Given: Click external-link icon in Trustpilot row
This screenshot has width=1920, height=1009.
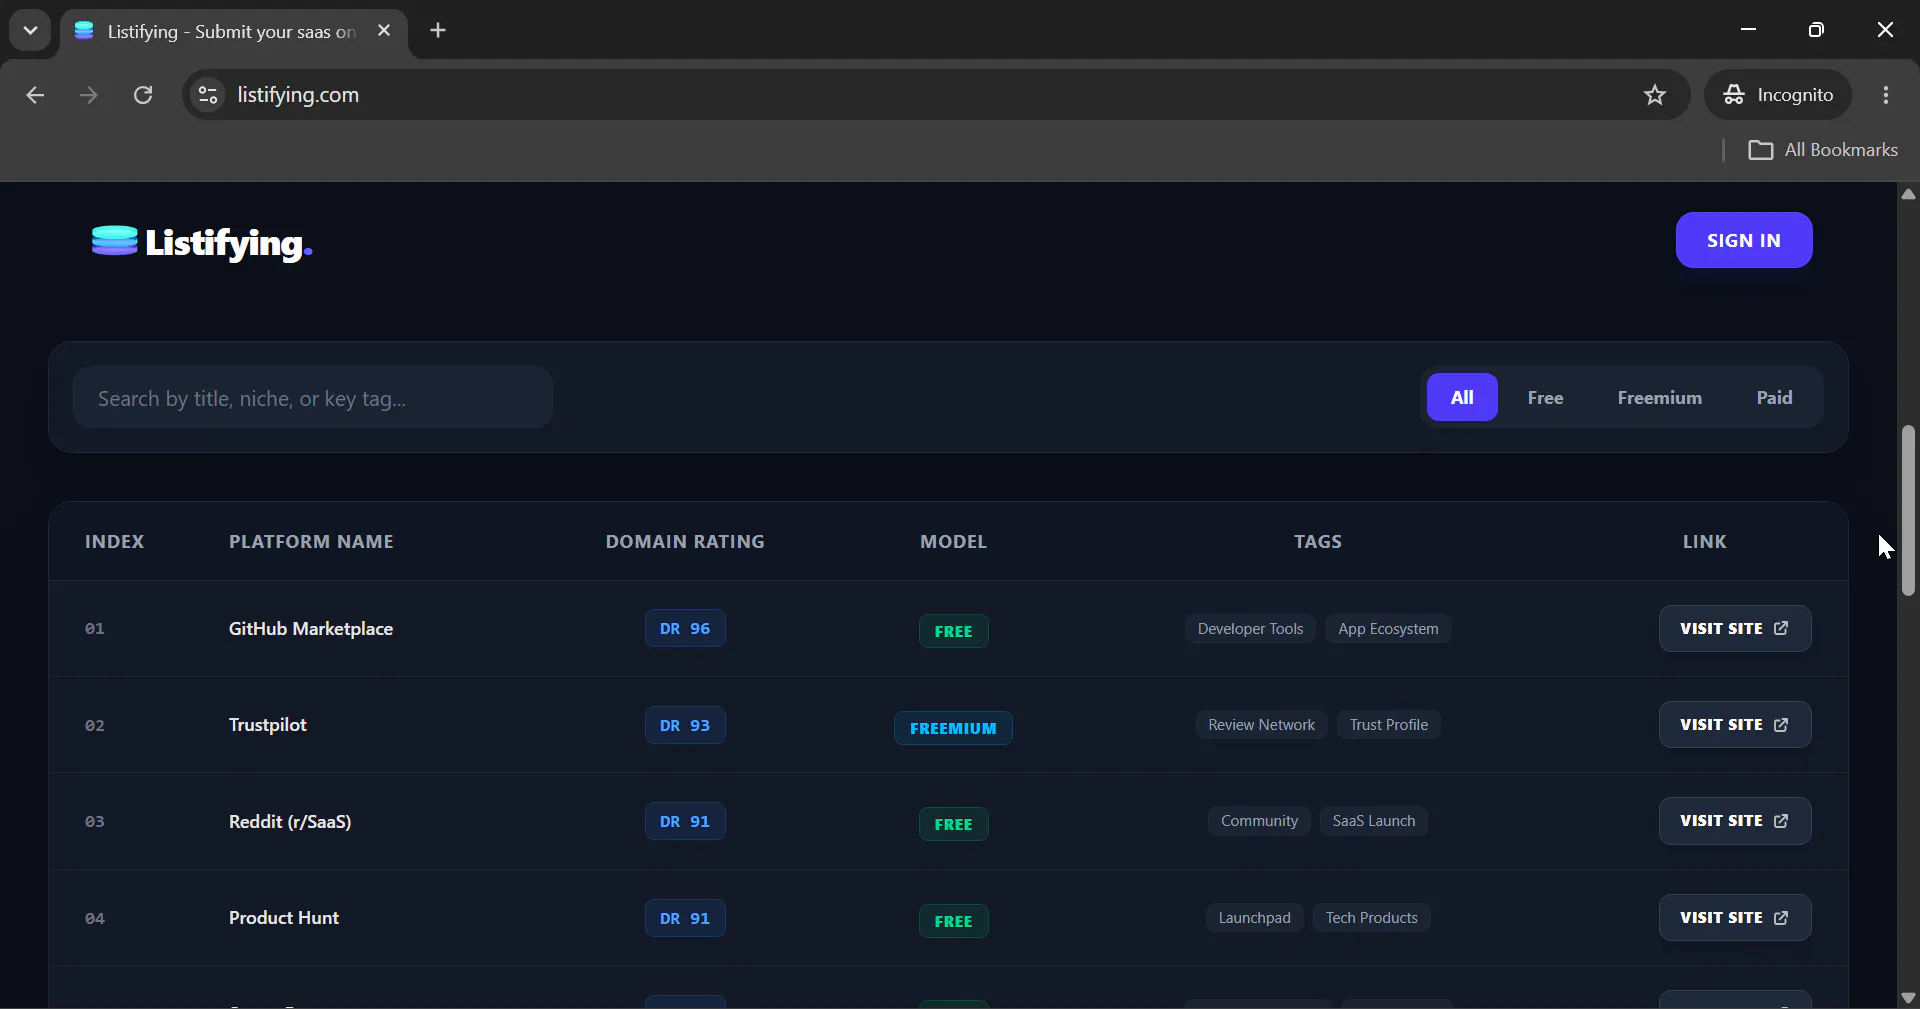Looking at the screenshot, I should point(1781,725).
